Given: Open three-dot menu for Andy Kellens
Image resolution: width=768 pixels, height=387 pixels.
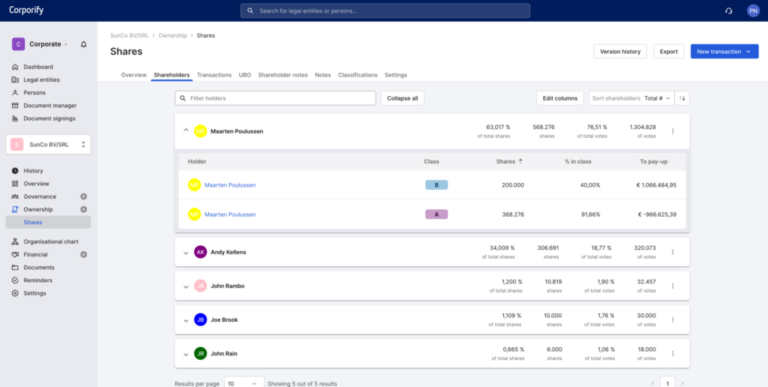Looking at the screenshot, I should pyautogui.click(x=672, y=252).
